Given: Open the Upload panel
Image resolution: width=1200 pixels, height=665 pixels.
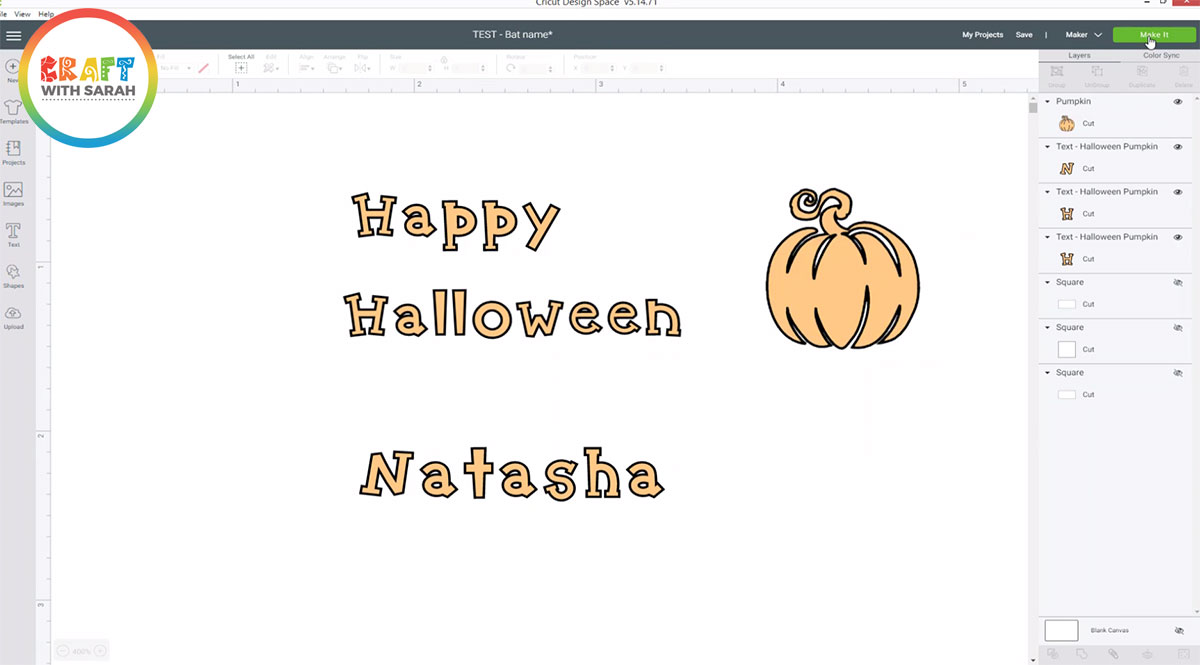Looking at the screenshot, I should point(13,317).
